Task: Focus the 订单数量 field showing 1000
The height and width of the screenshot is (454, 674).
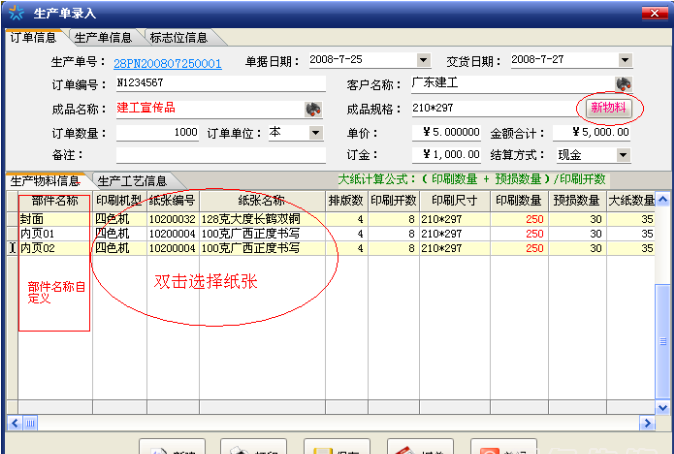Action: (x=157, y=133)
